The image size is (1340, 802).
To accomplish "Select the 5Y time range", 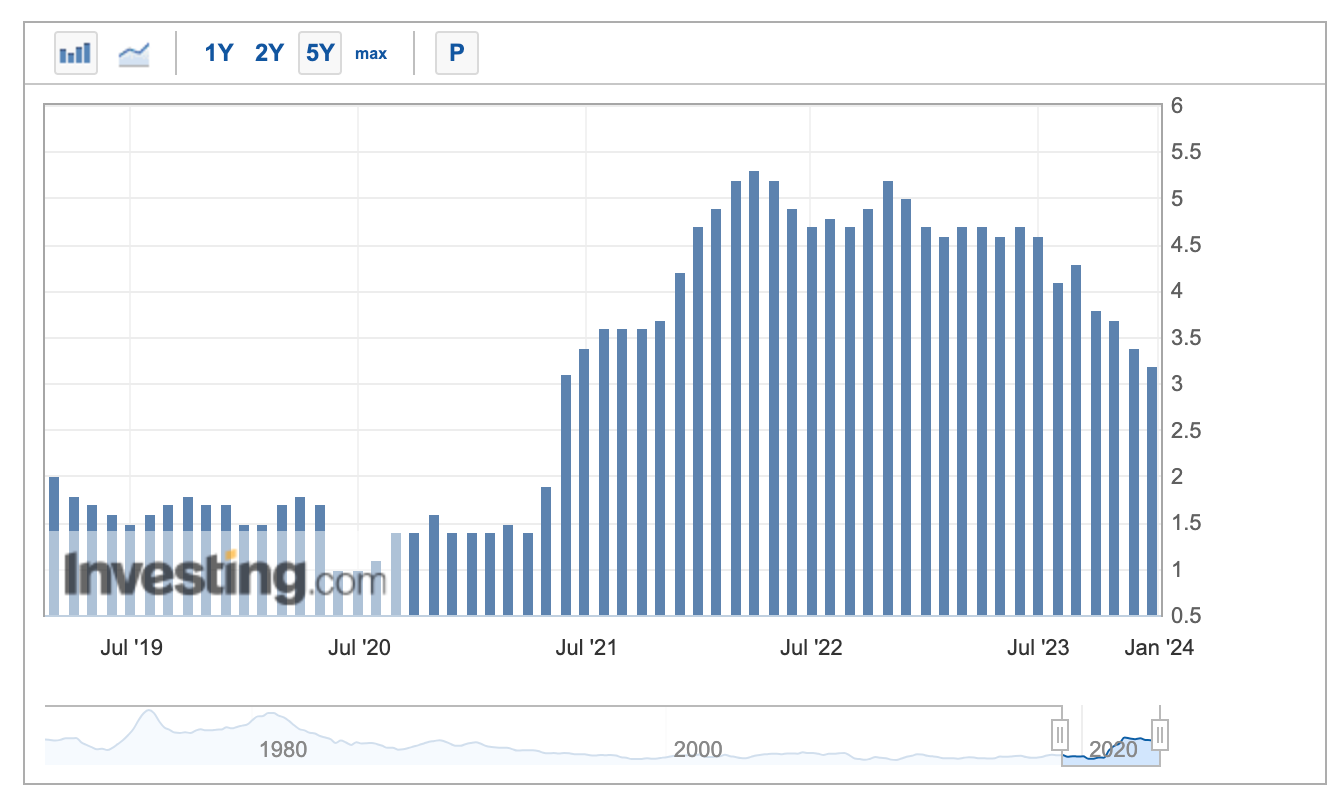I will [320, 53].
